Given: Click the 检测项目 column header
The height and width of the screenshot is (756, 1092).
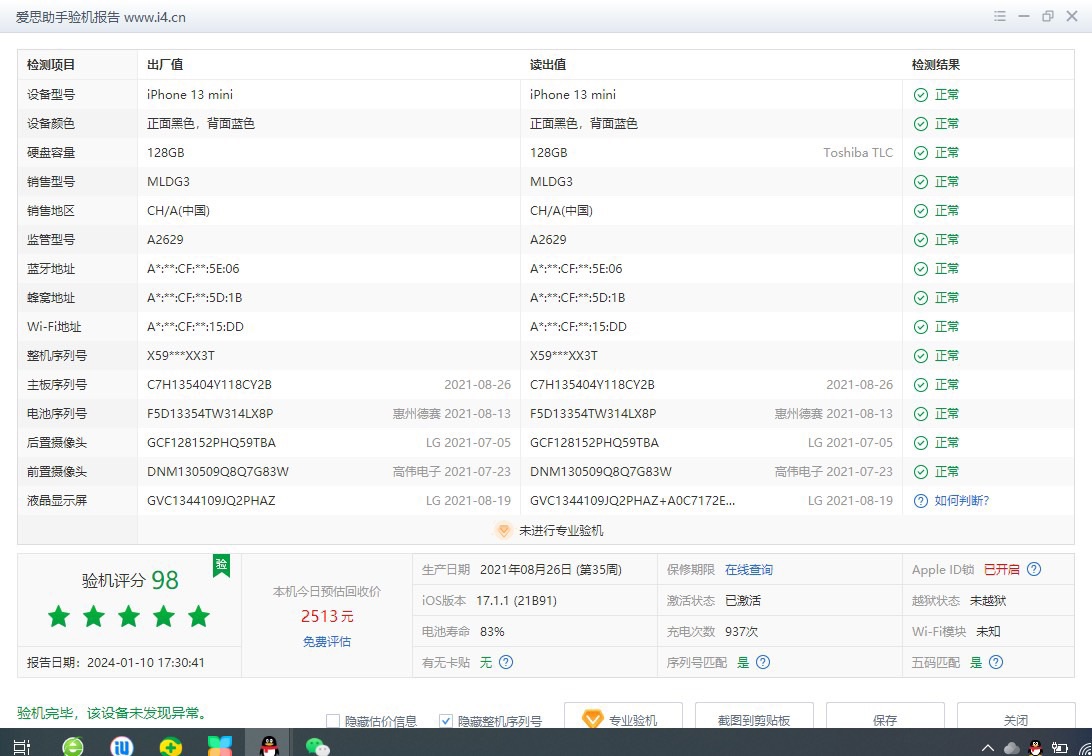Looking at the screenshot, I should pos(51,65).
